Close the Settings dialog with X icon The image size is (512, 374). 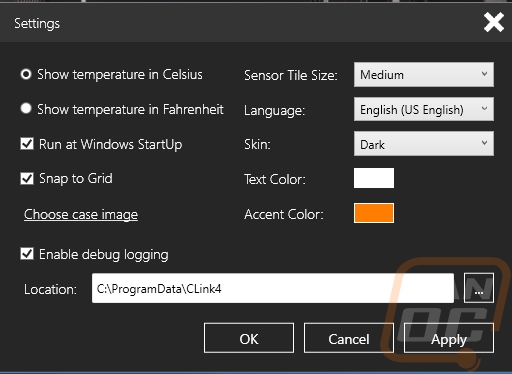point(494,23)
